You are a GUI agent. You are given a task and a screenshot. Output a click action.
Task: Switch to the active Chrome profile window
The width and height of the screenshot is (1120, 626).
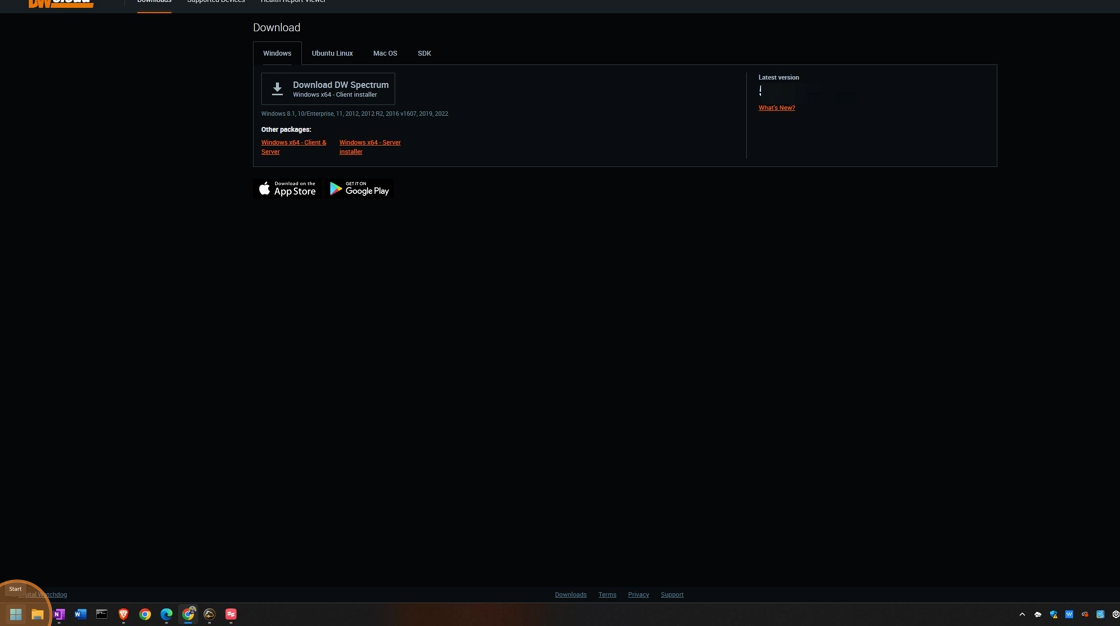188,614
